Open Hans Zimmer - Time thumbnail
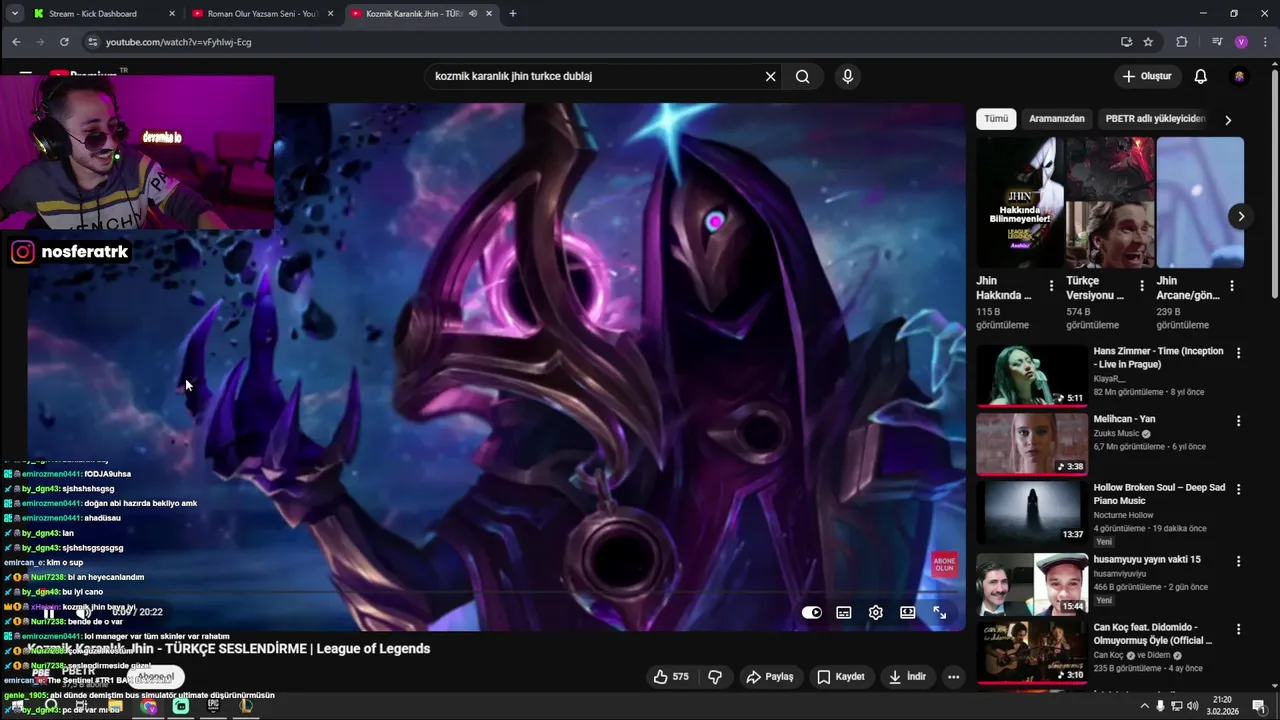The width and height of the screenshot is (1280, 720). click(1031, 376)
